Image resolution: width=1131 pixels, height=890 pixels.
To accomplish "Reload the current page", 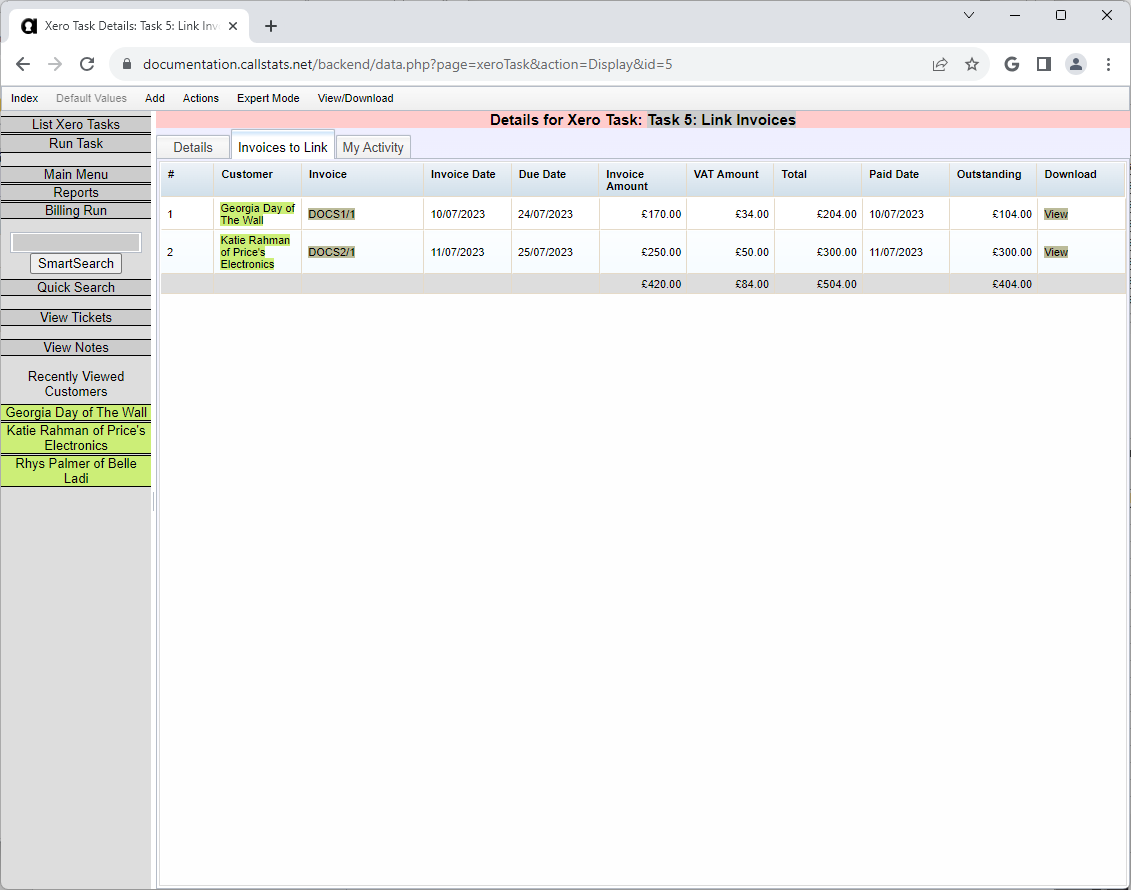I will [87, 63].
